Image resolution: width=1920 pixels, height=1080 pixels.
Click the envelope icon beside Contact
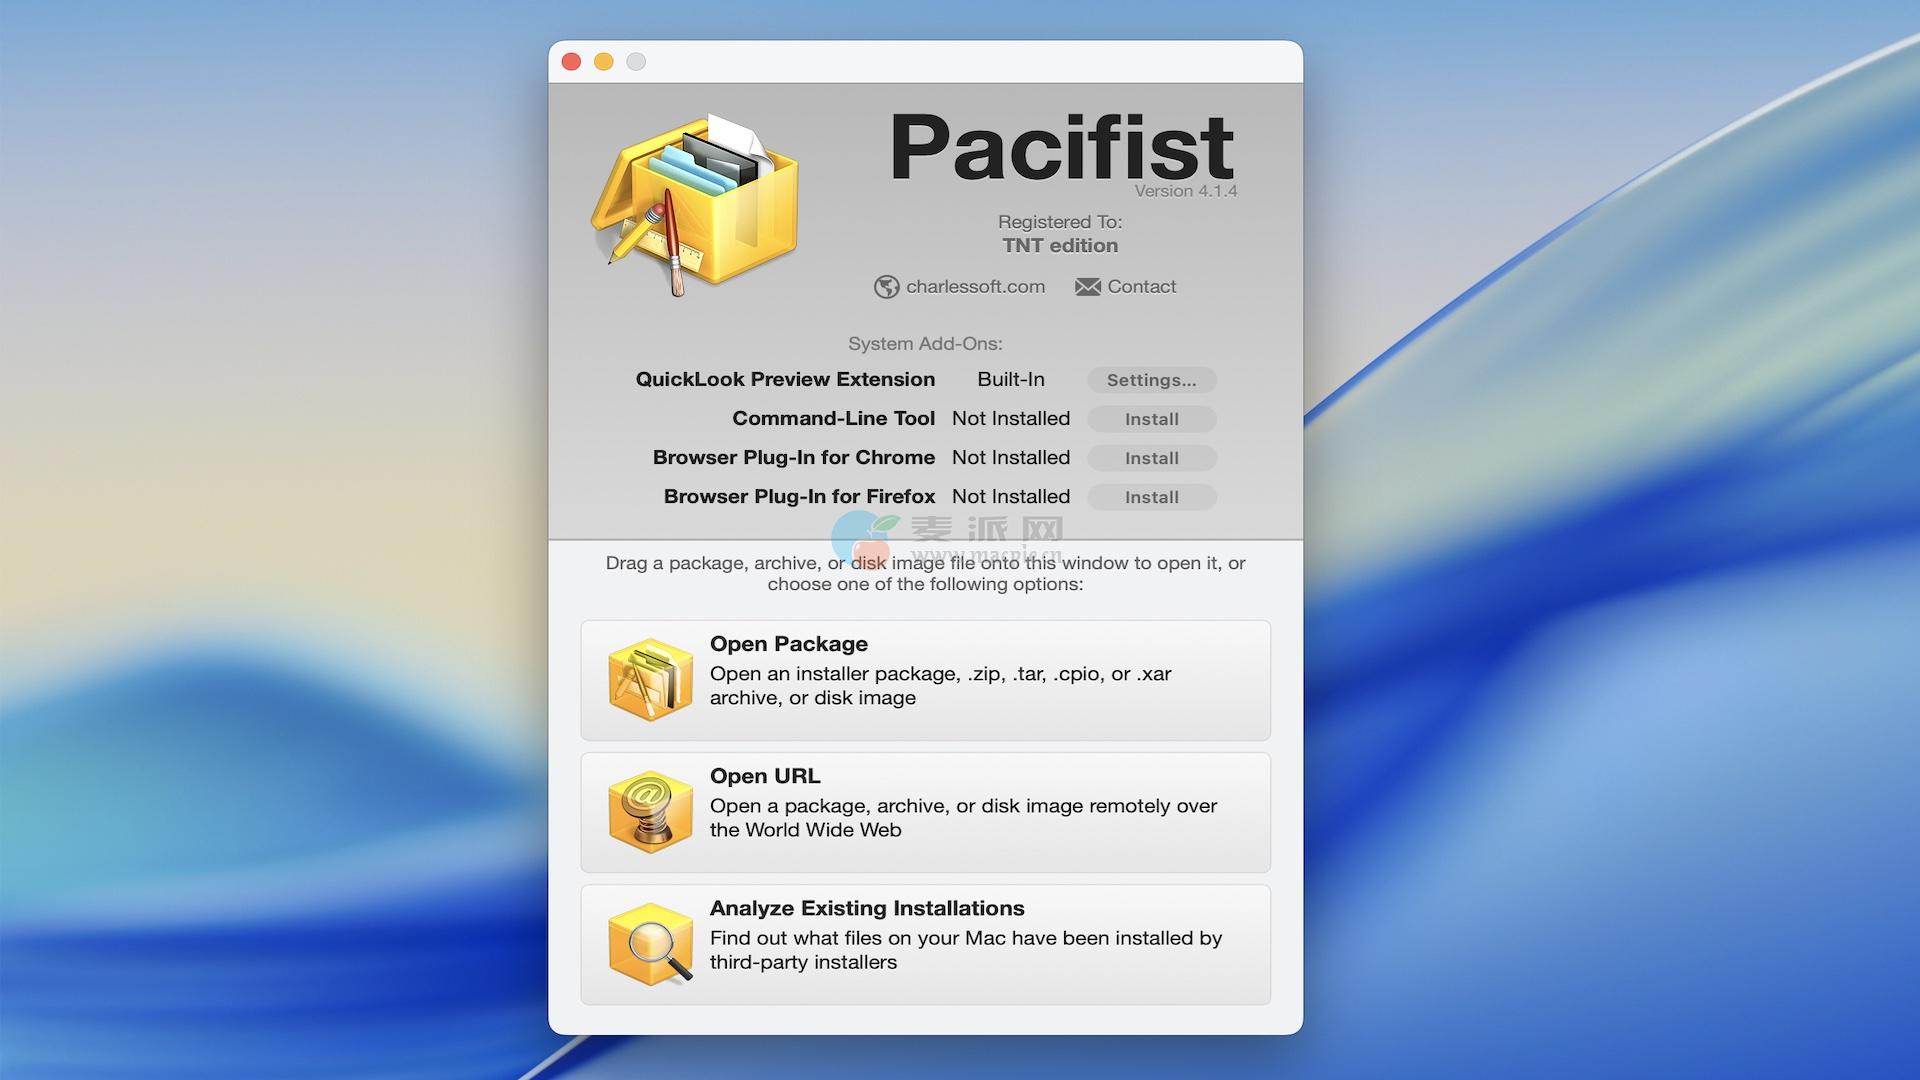click(x=1087, y=287)
